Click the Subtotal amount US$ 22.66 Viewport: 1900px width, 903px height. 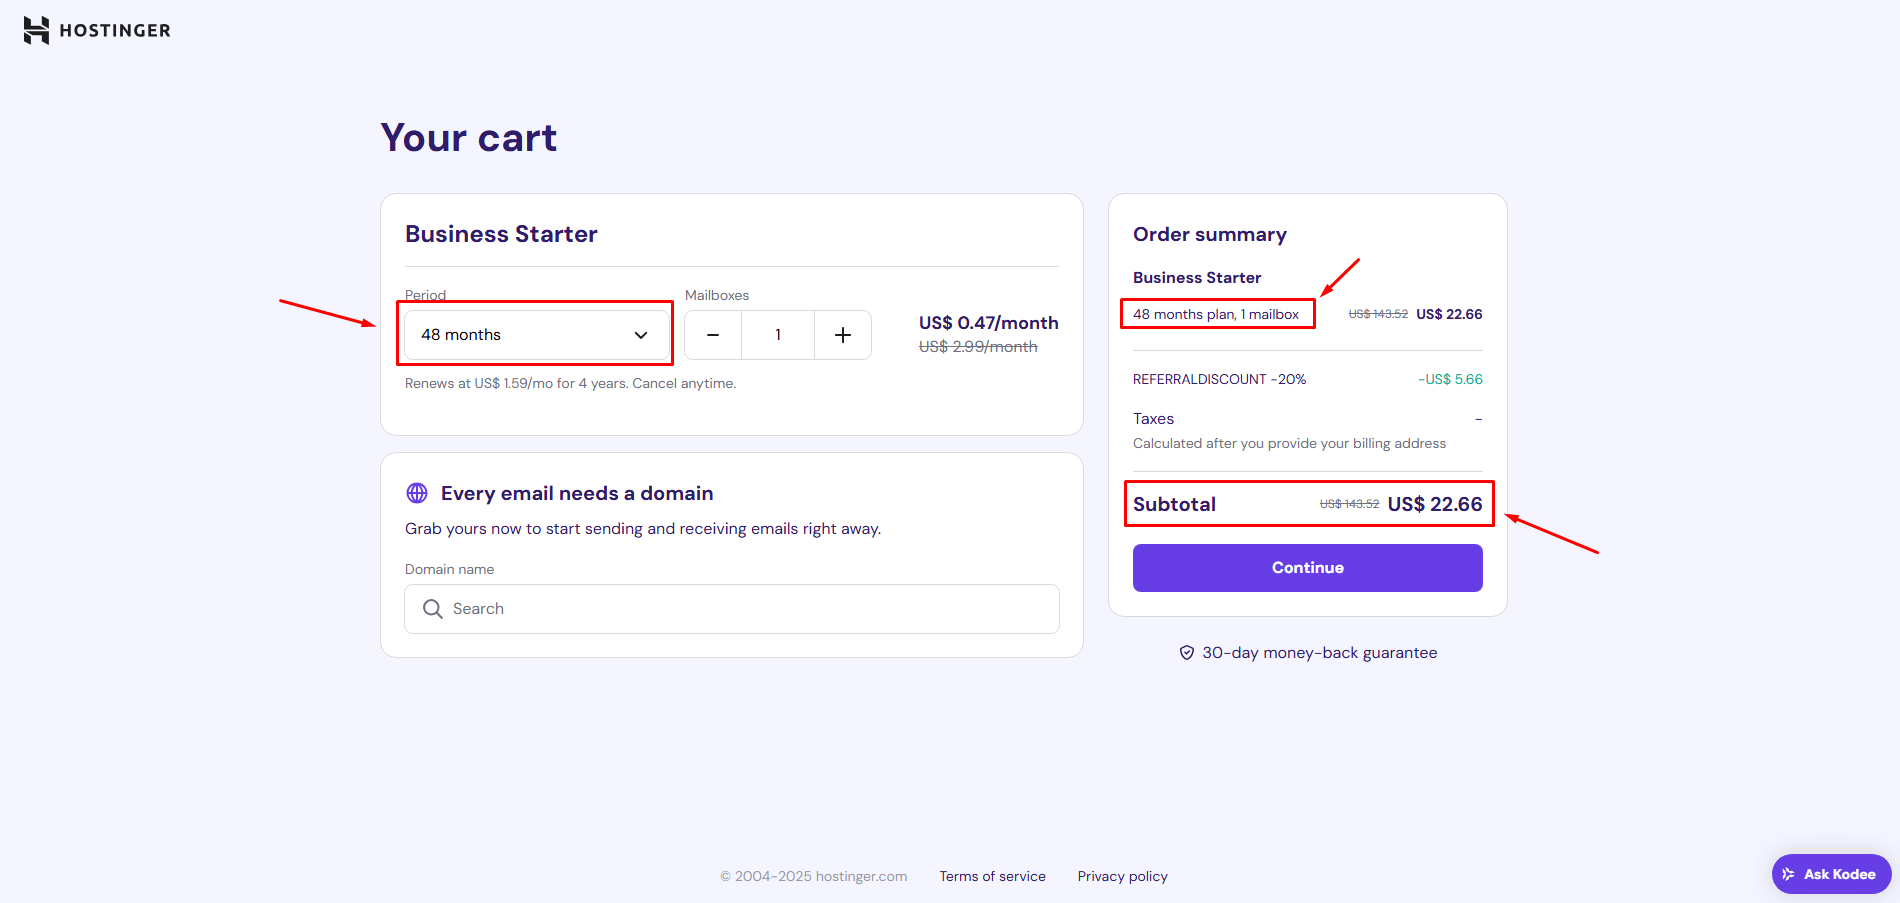(1434, 504)
